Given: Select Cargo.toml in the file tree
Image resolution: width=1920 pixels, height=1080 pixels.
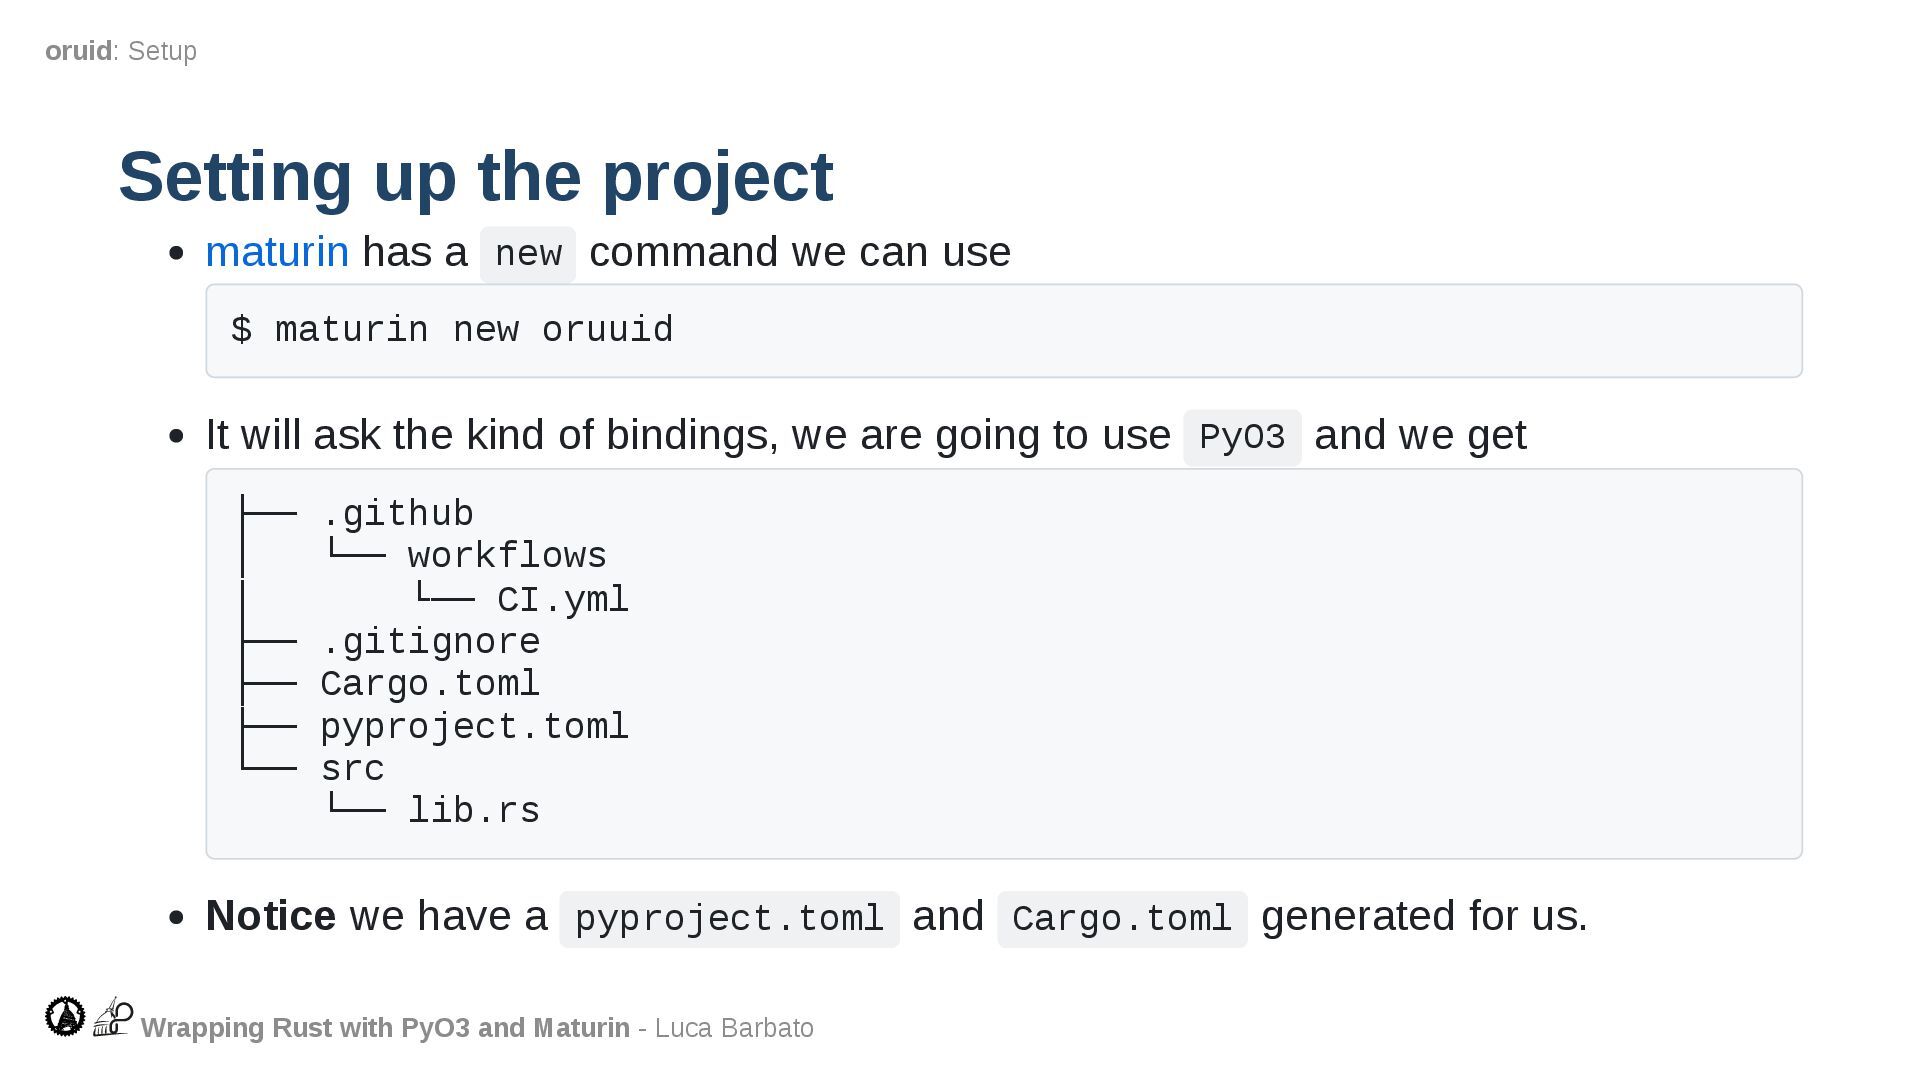Looking at the screenshot, I should pyautogui.click(x=430, y=684).
